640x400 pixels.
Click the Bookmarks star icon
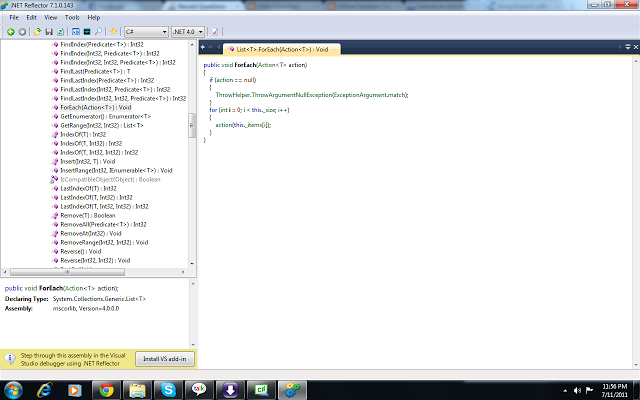pos(113,31)
